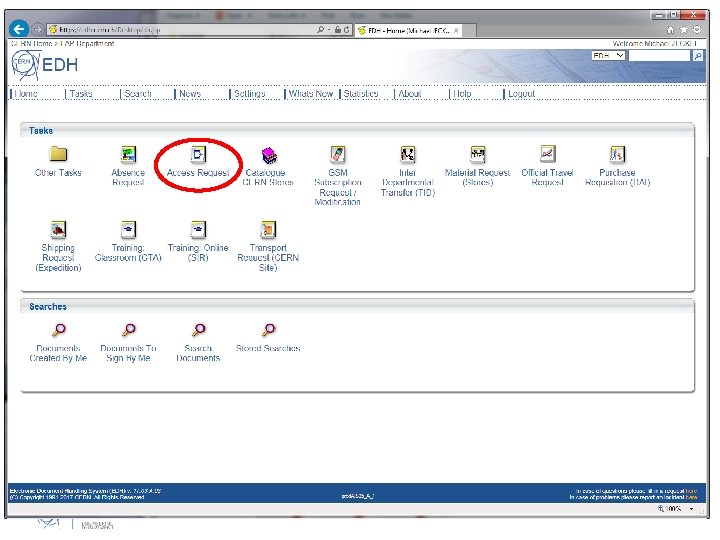
Task: Click the browser favorites star icon
Action: click(684, 30)
